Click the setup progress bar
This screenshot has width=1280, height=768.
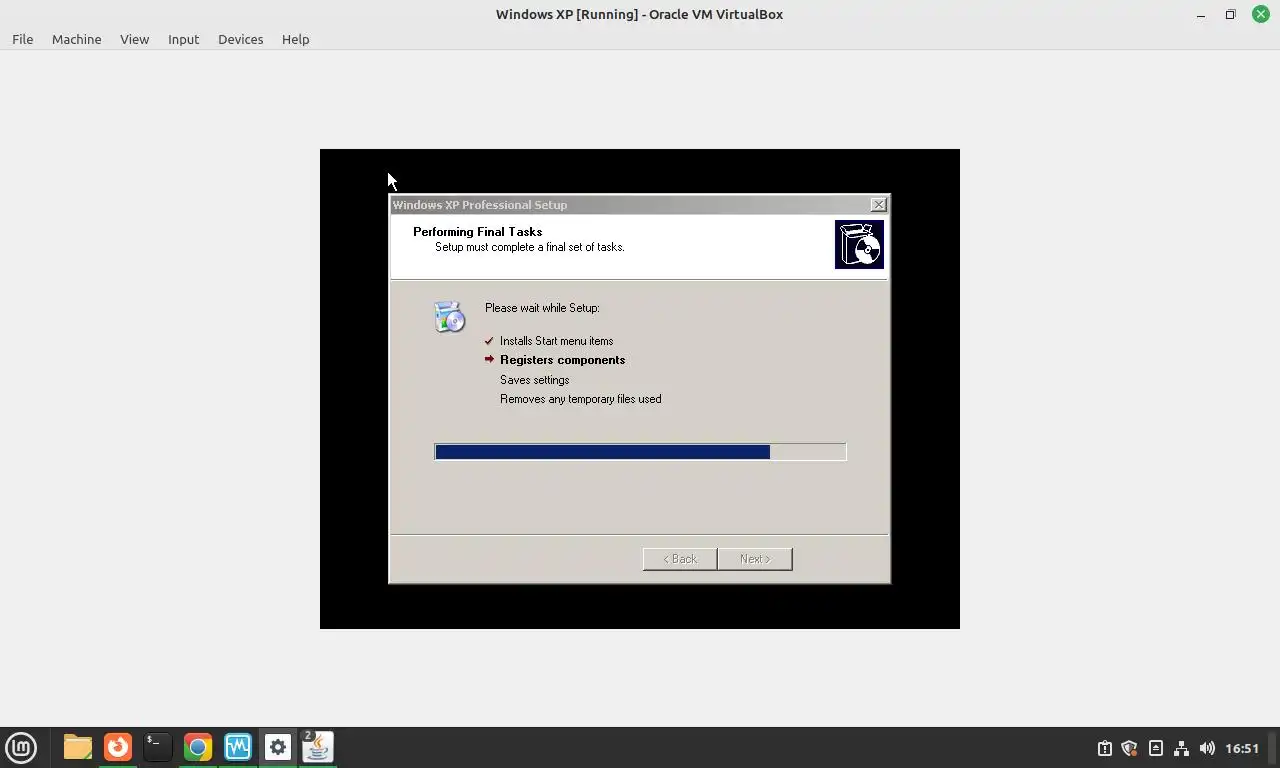640,452
